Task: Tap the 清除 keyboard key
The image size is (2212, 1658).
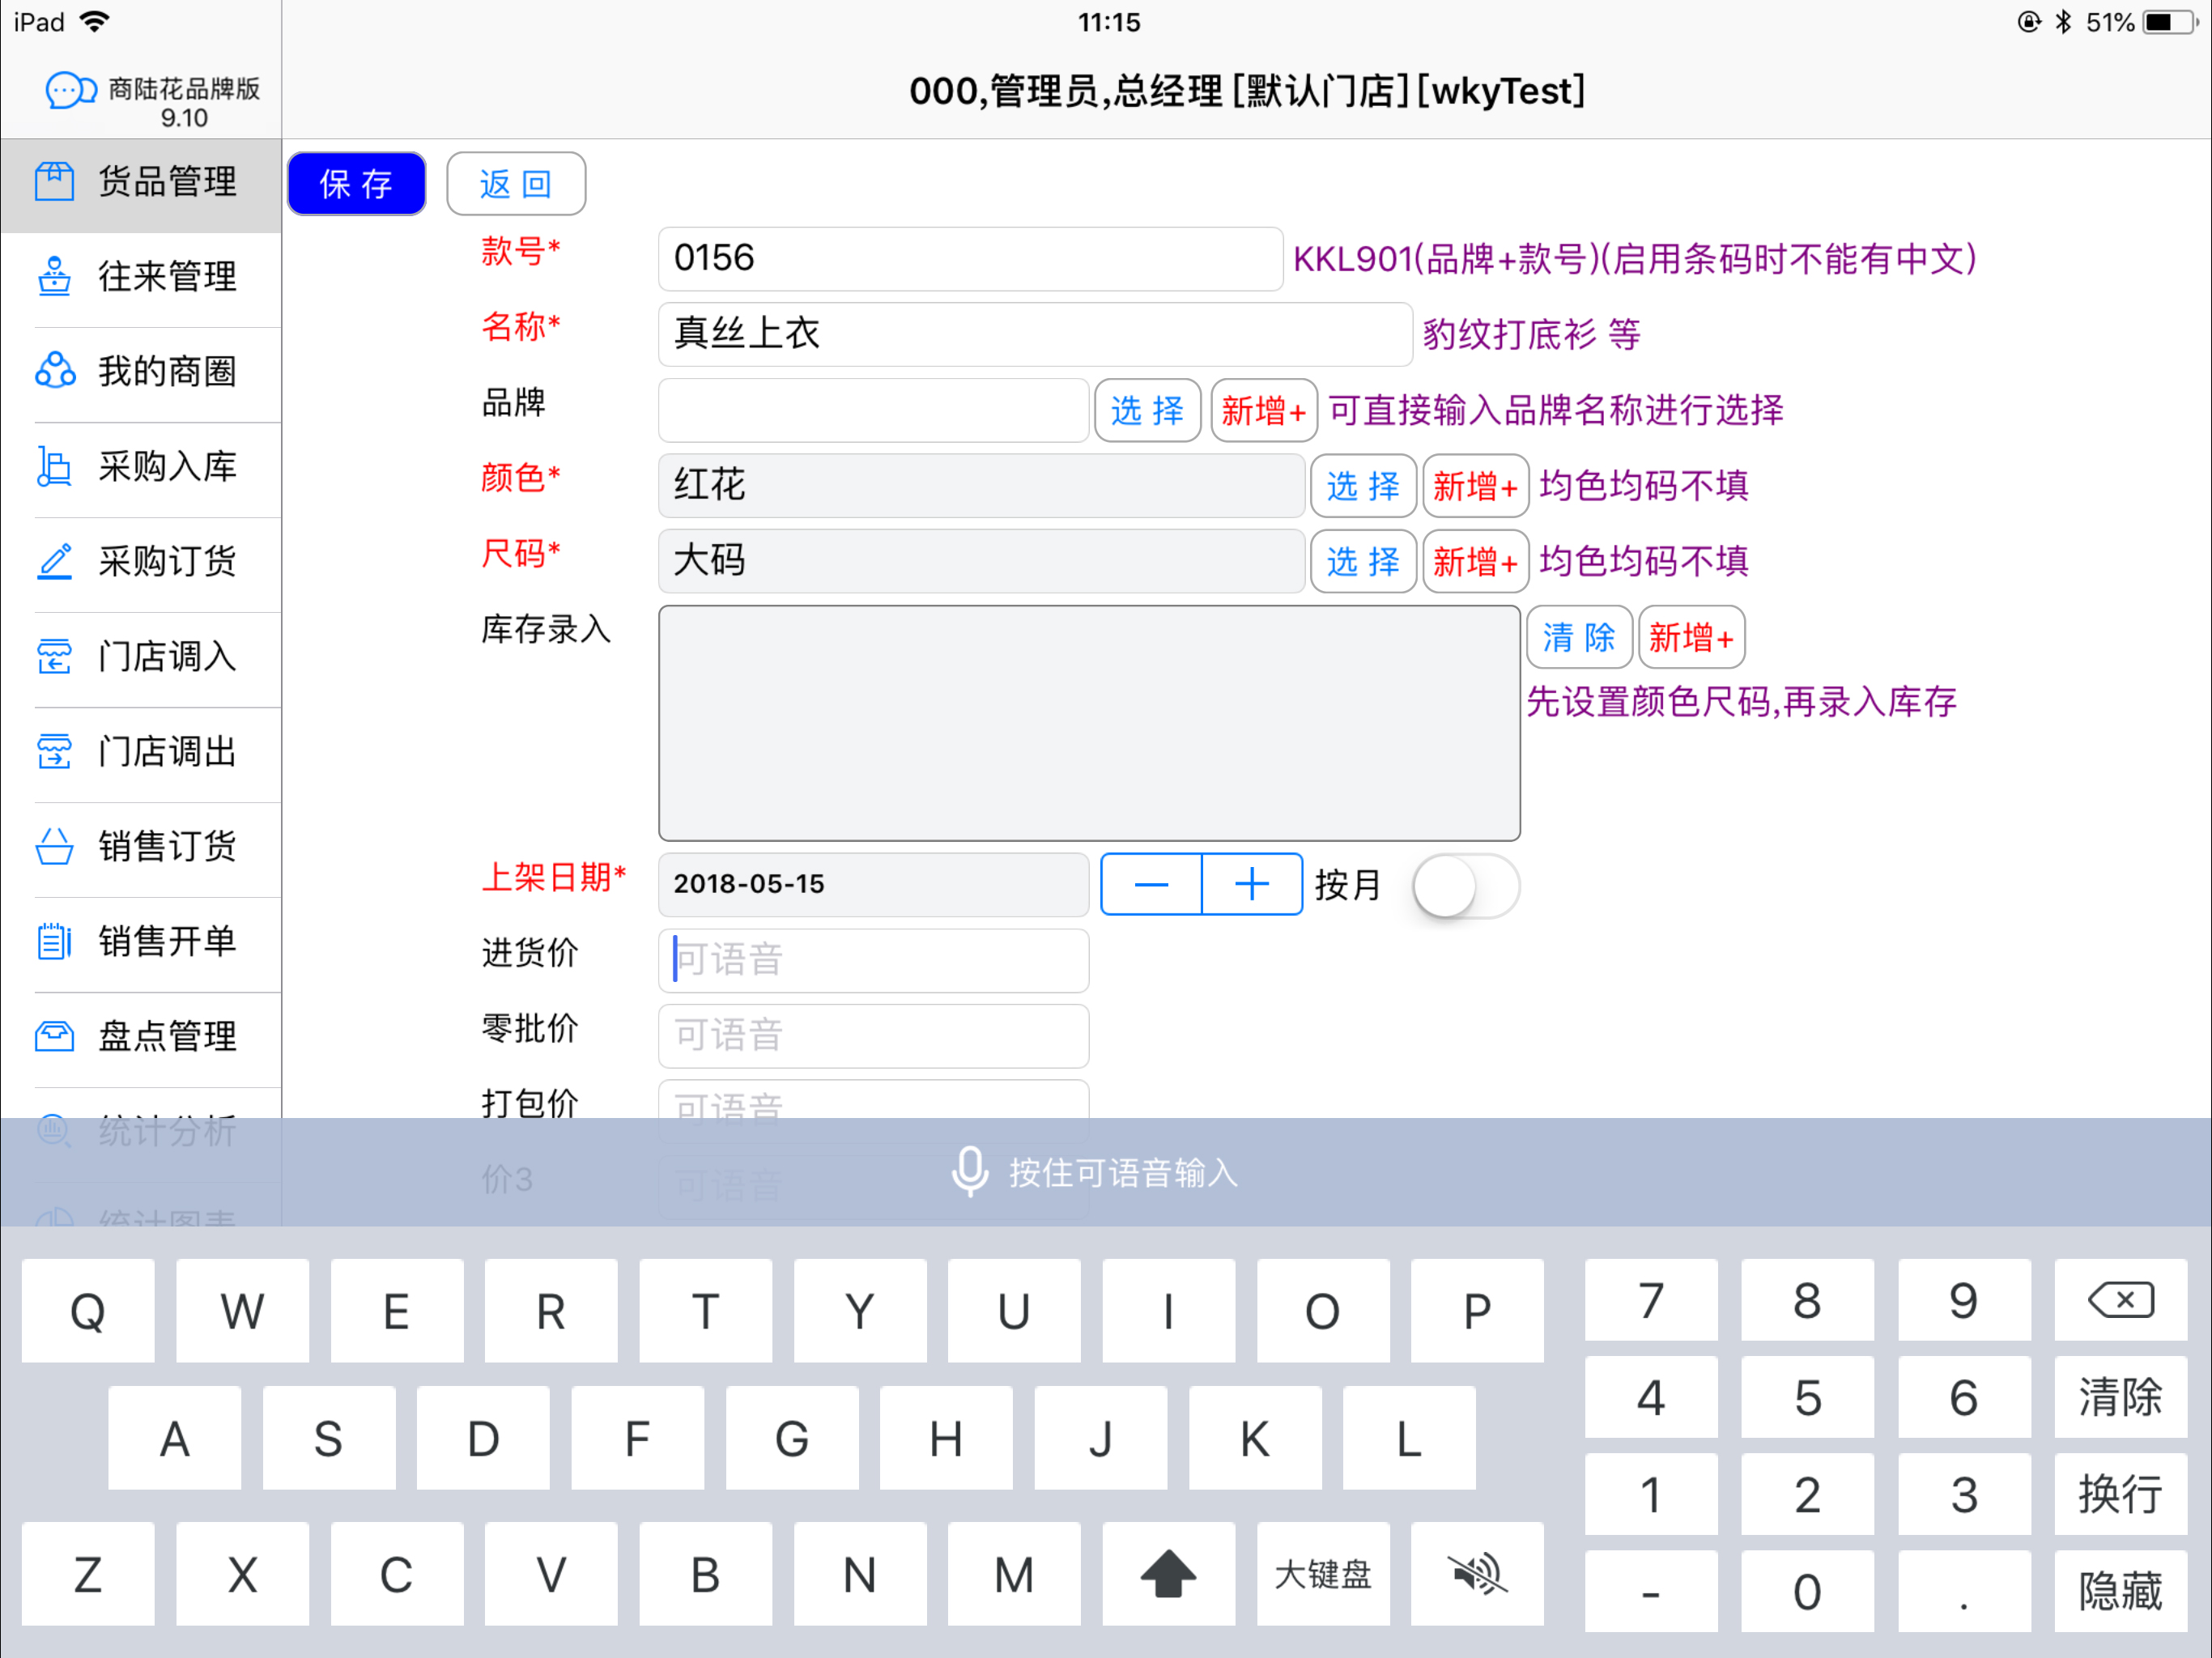Action: pos(2120,1397)
